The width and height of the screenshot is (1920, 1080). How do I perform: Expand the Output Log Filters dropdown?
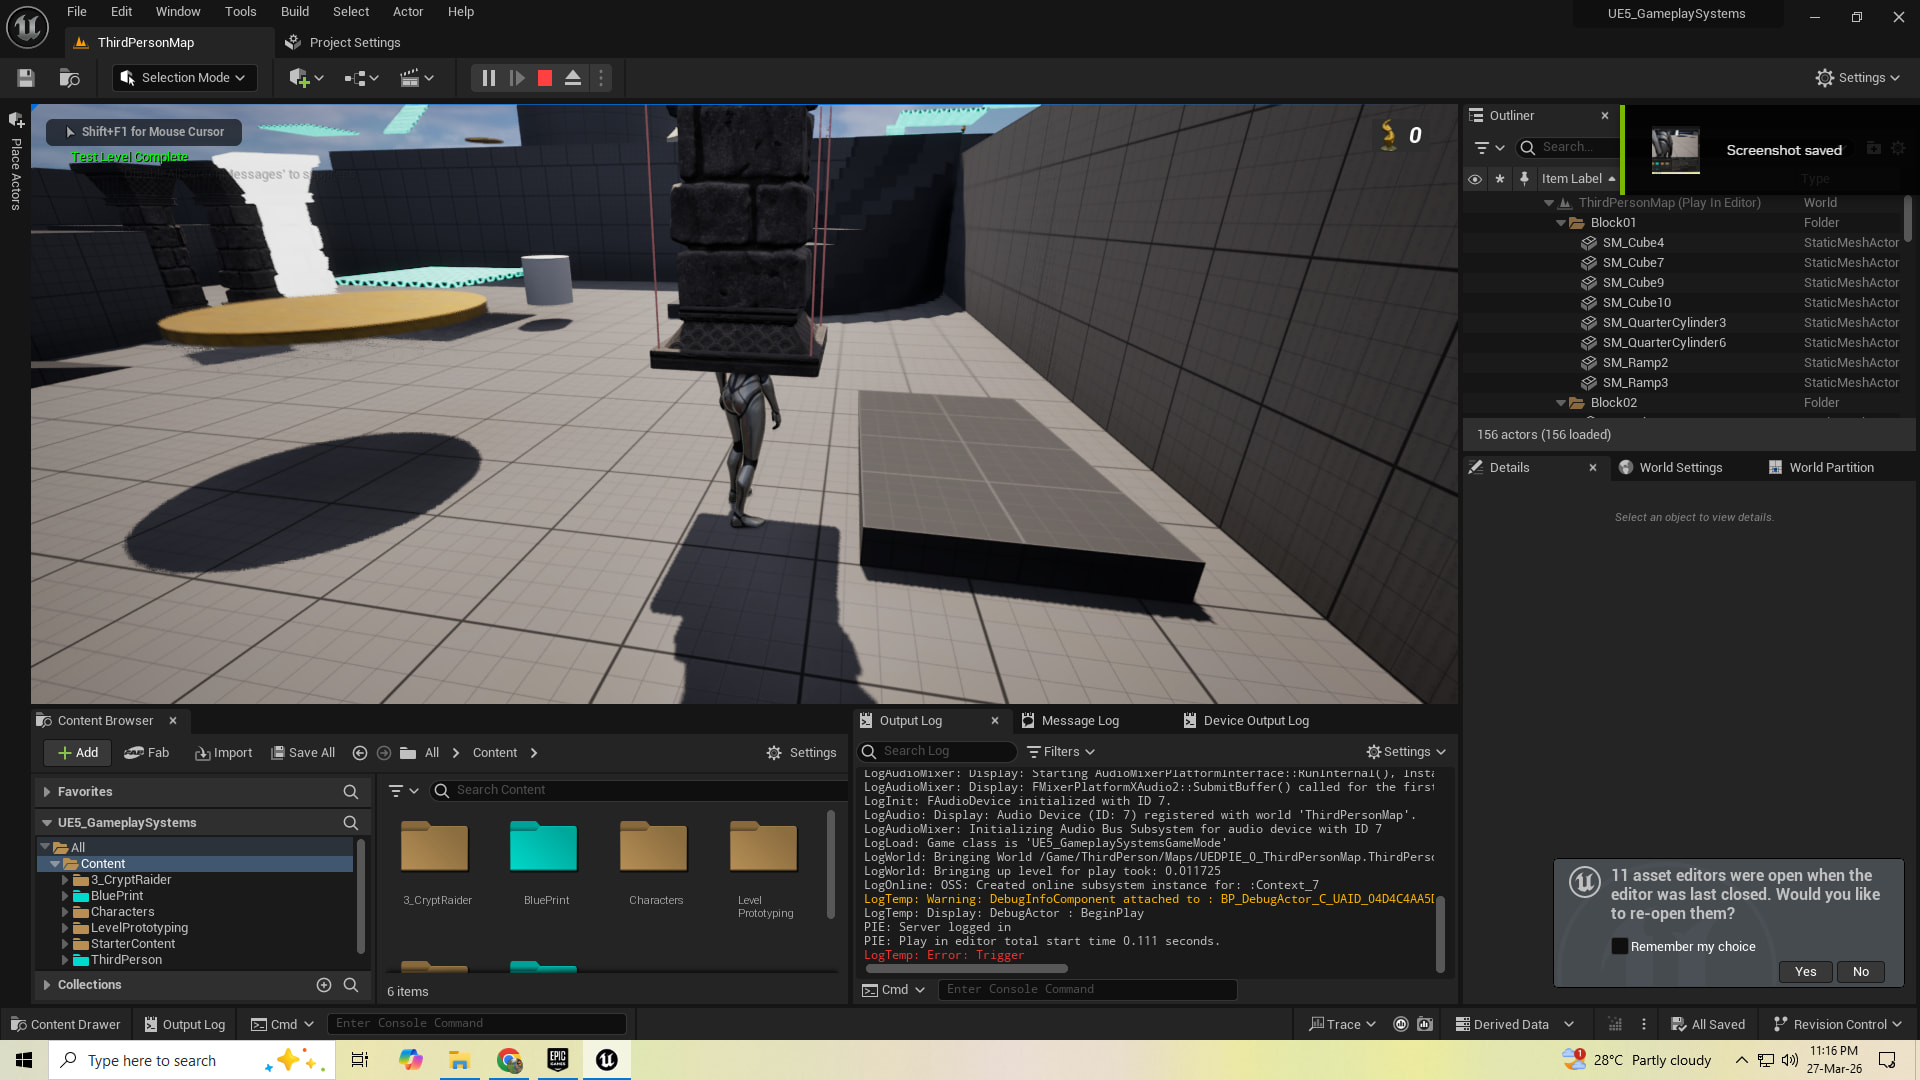pyautogui.click(x=1061, y=752)
